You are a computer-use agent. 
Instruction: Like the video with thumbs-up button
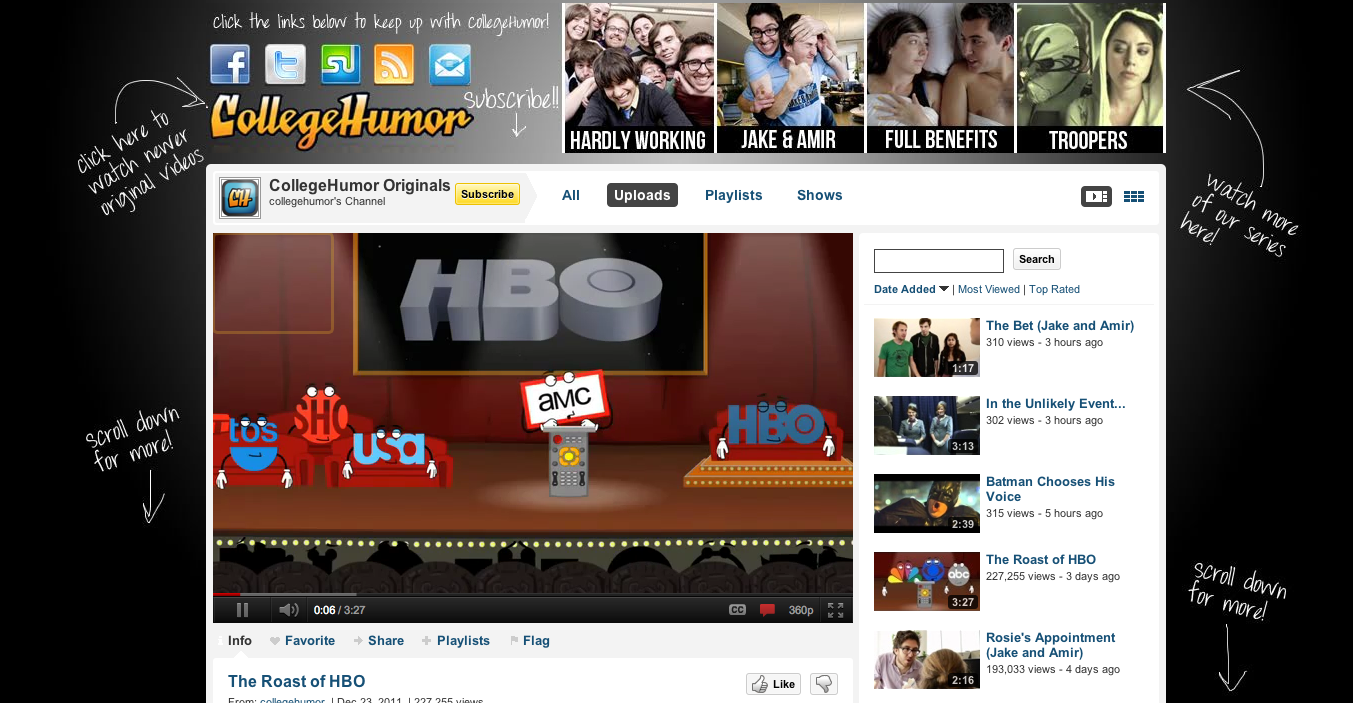coord(774,684)
